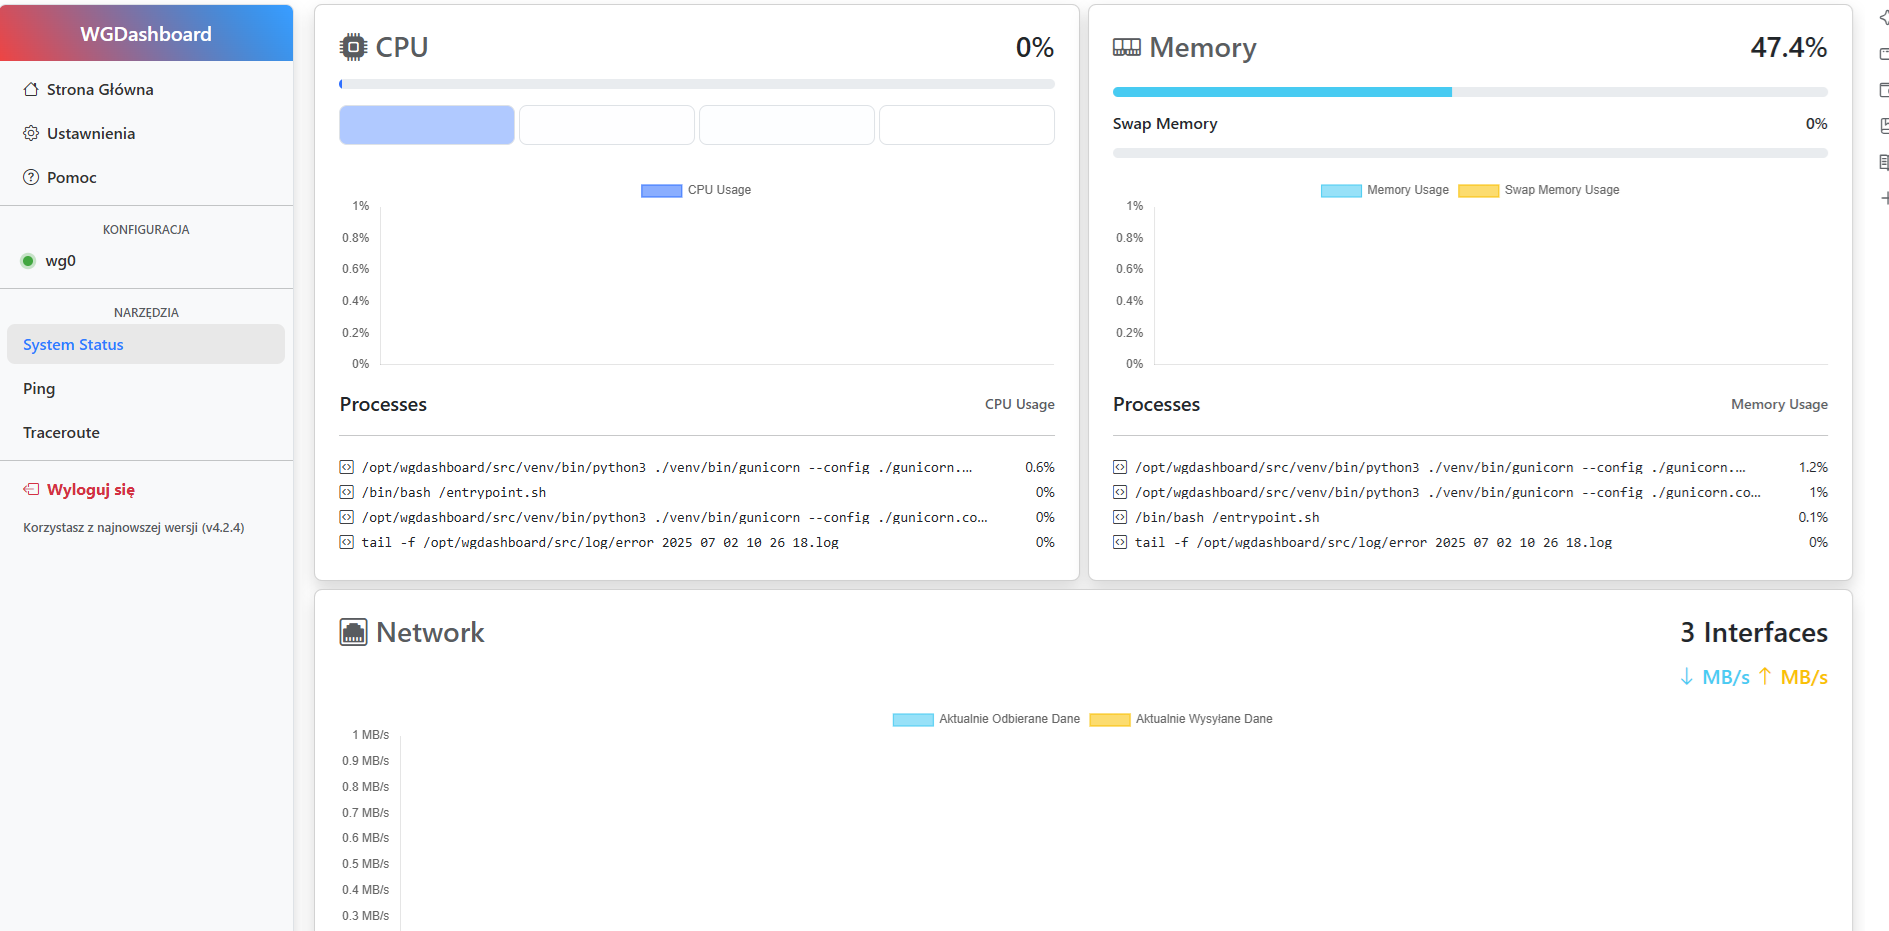The height and width of the screenshot is (931, 1889).
Task: Click the Swap Memory progress bar
Action: [1470, 153]
